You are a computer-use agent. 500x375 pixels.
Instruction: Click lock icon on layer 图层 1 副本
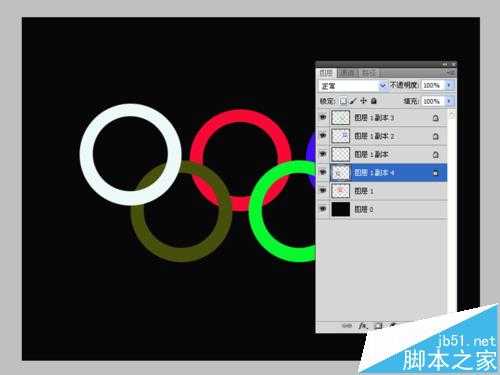coord(435,154)
